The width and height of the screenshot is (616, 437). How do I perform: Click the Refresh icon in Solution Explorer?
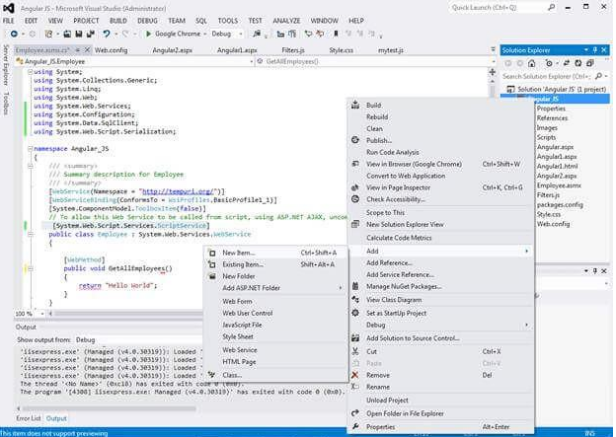[578, 63]
